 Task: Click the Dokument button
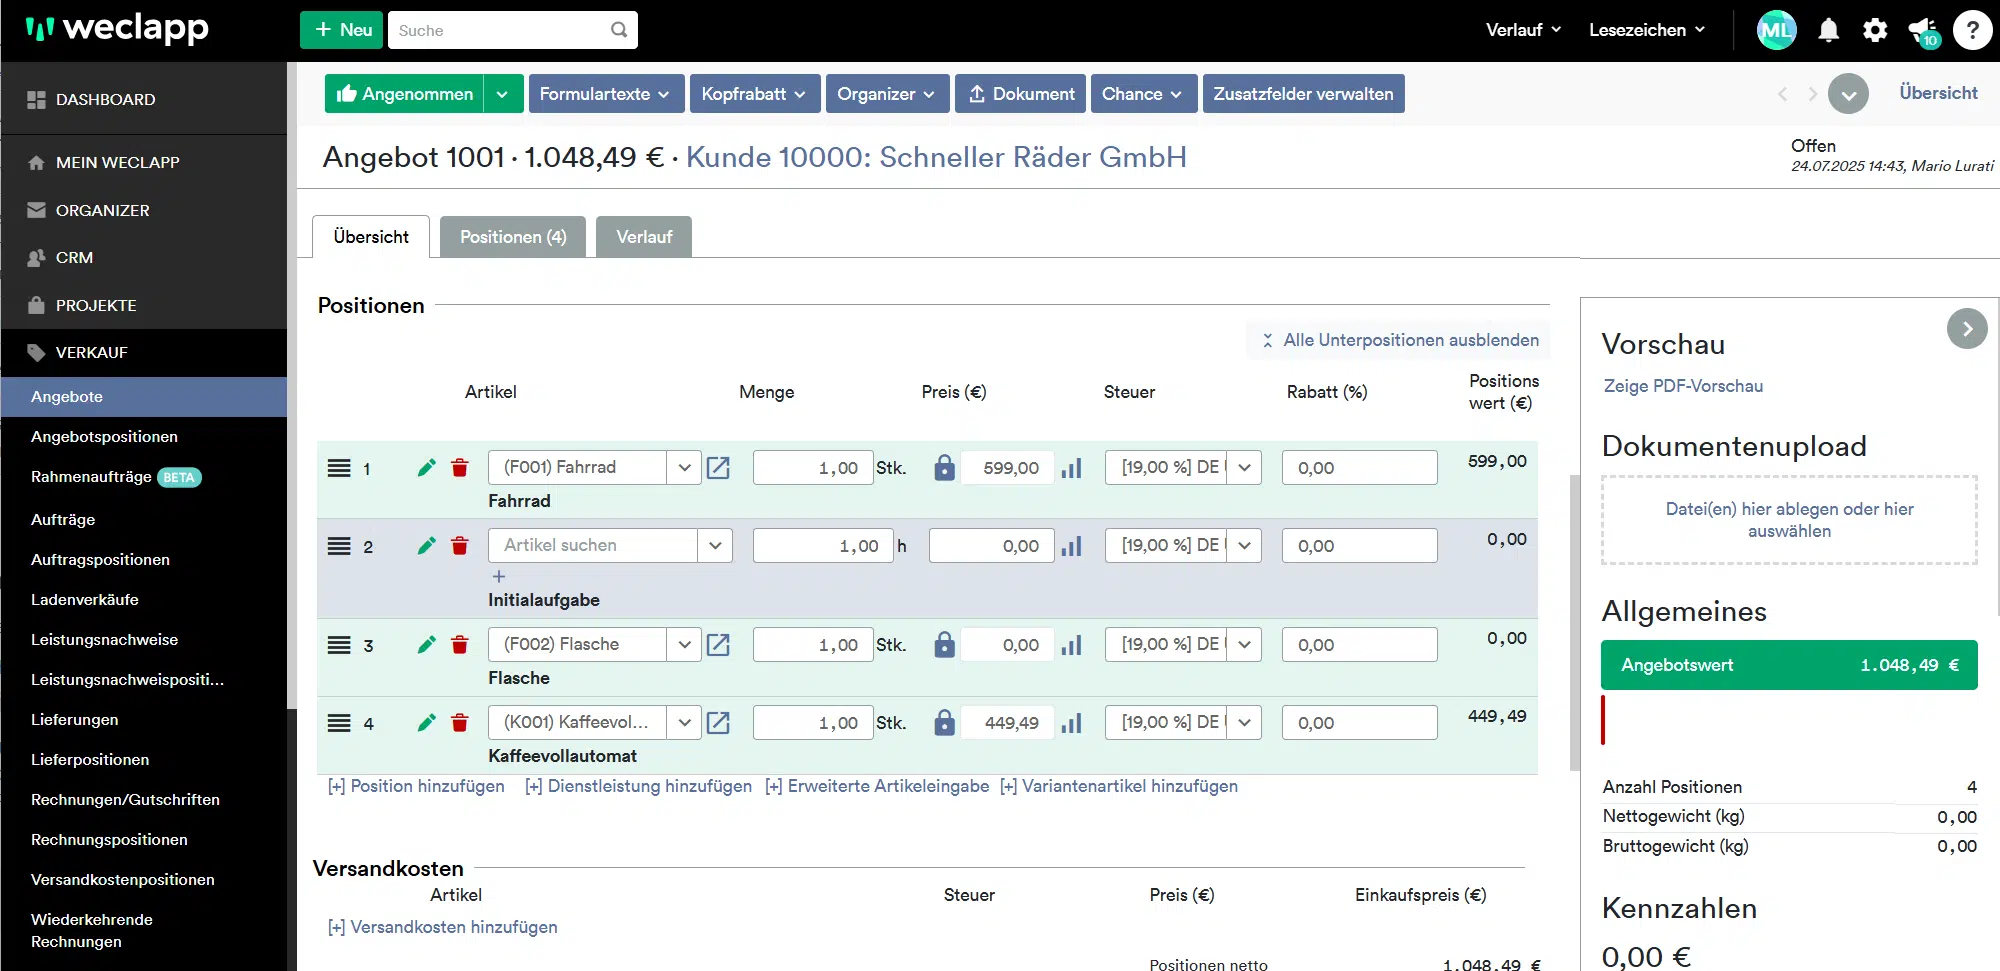(x=1020, y=94)
